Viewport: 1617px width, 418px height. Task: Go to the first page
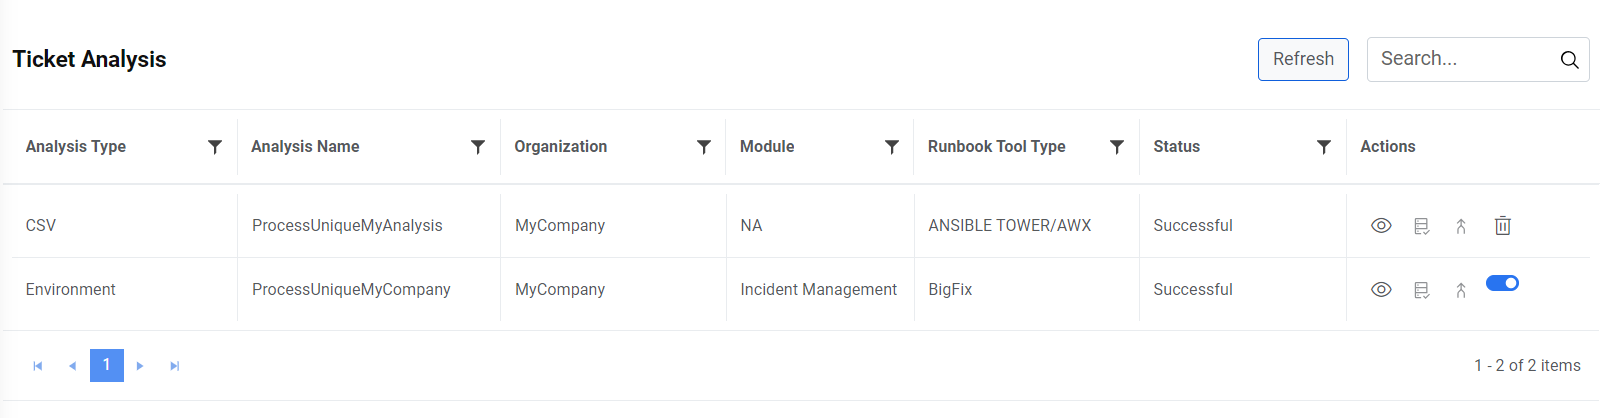[38, 366]
